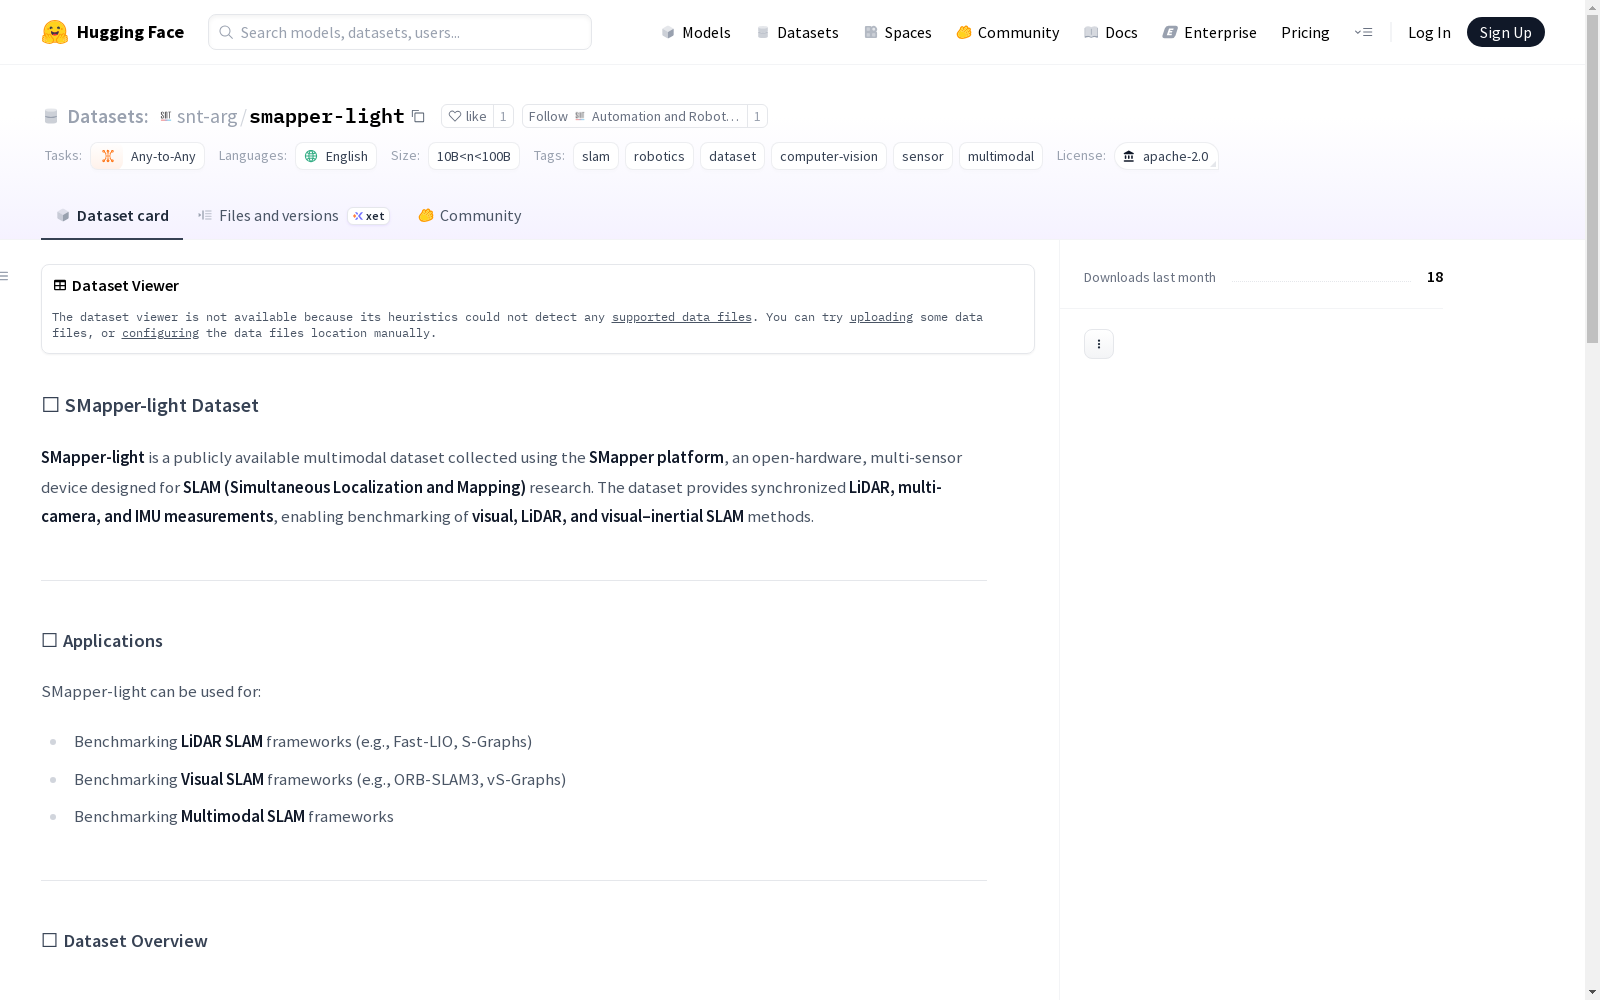The height and width of the screenshot is (1000, 1600).
Task: Filter by the multimodal tag
Action: click(x=1001, y=156)
